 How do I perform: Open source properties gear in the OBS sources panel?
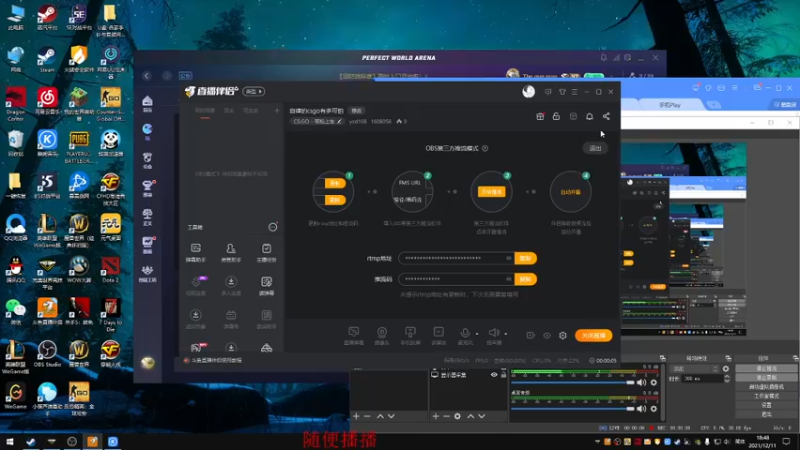(x=457, y=416)
